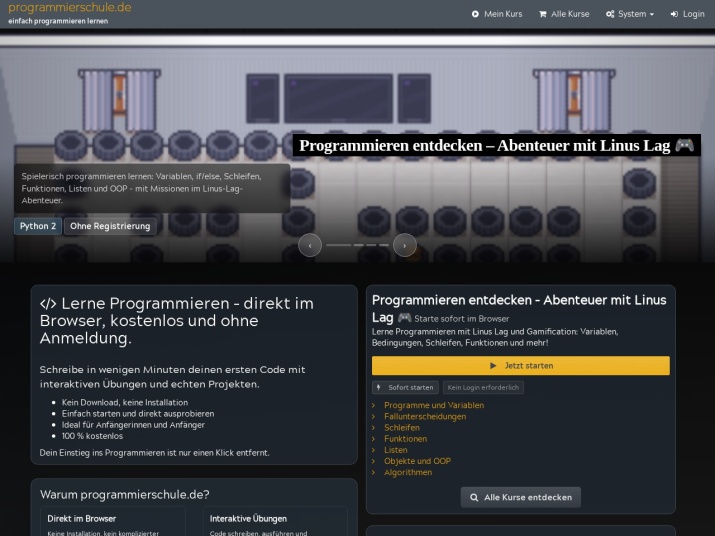The image size is (715, 536).
Task: Click the course card title Programmieren entdecken
Action: click(519, 308)
